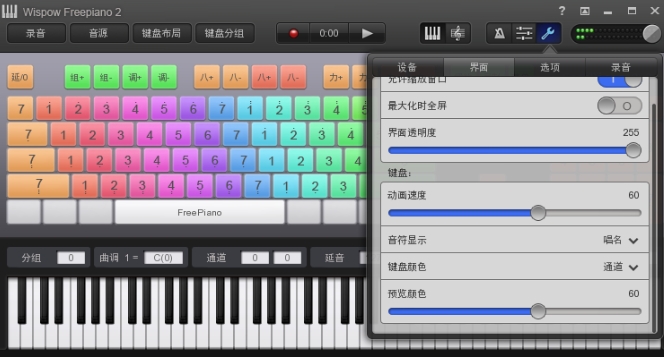Open the mixer sliders icon
The height and width of the screenshot is (361, 664).
click(524, 33)
